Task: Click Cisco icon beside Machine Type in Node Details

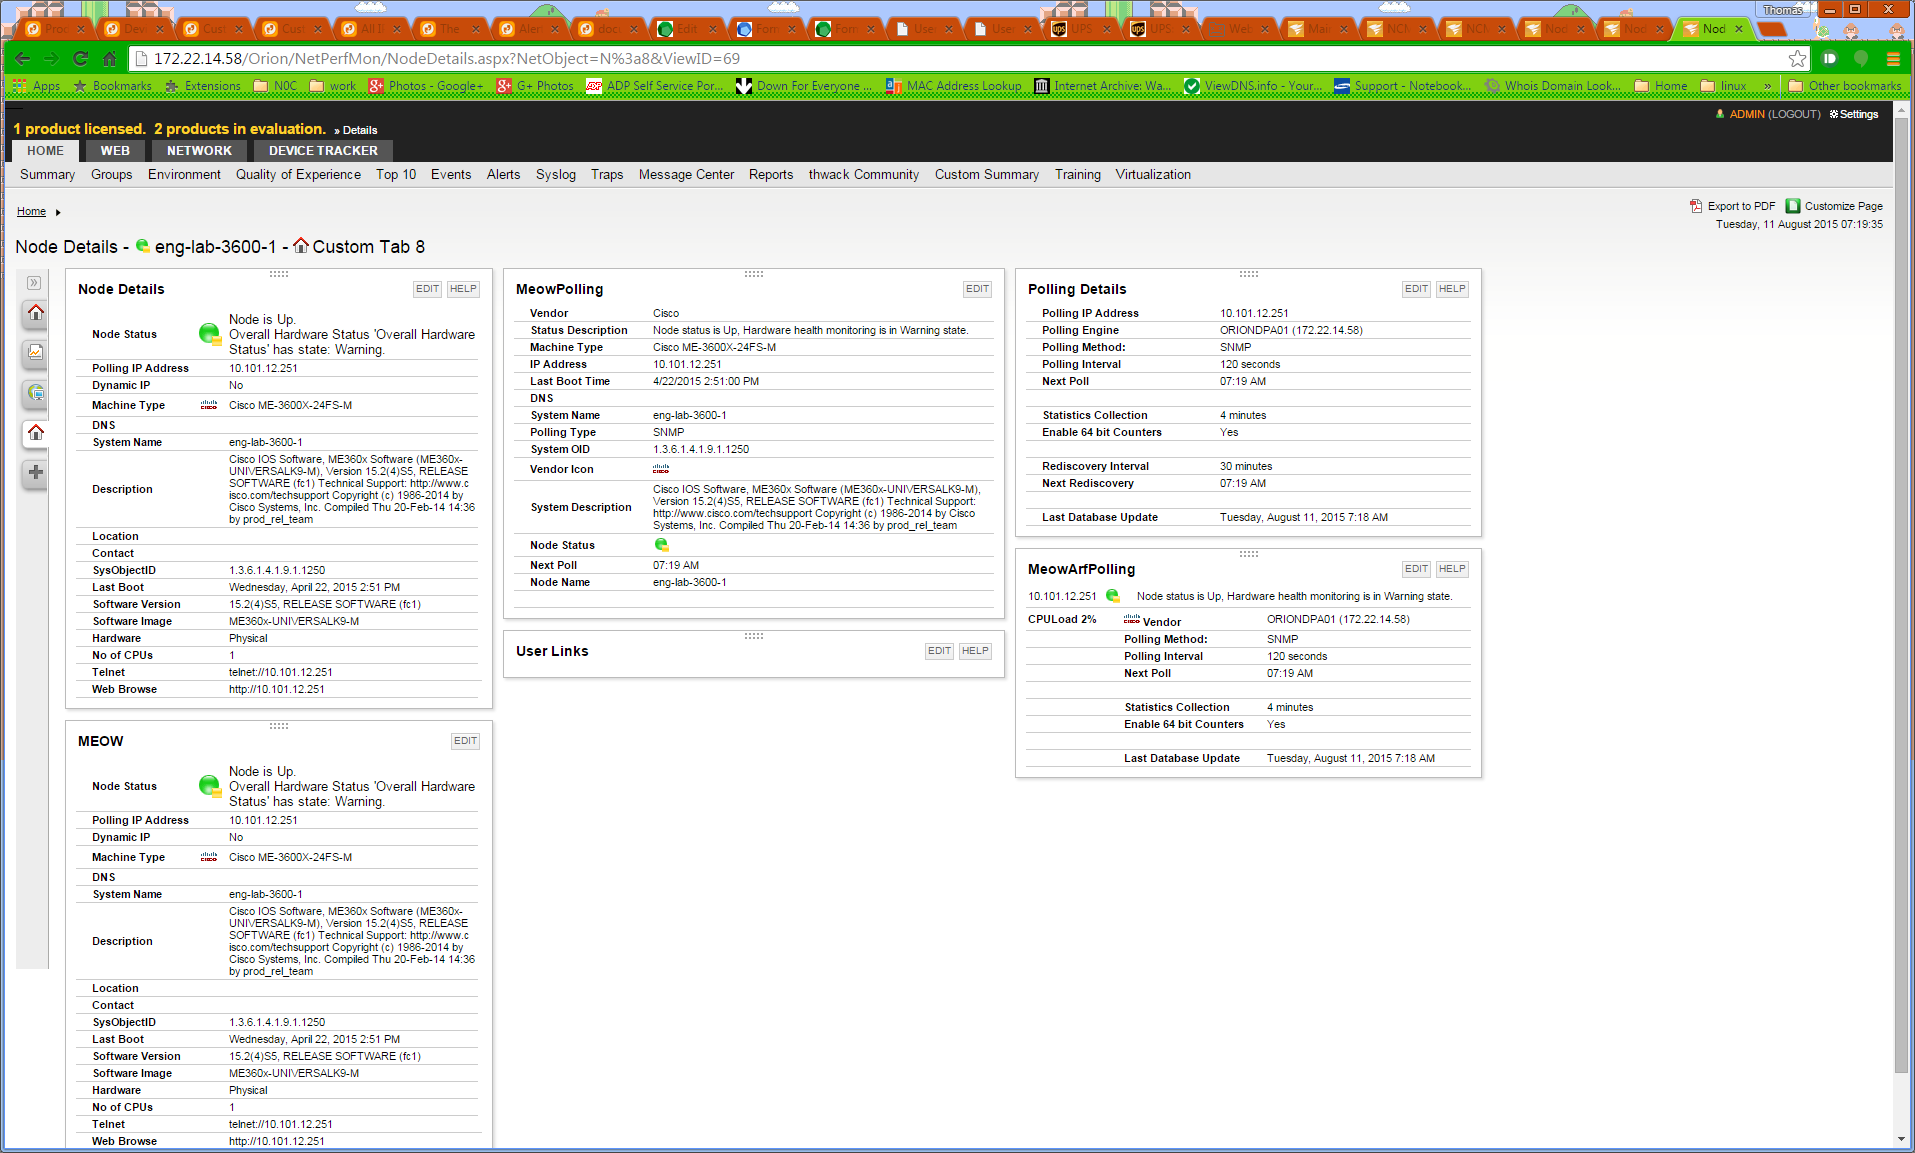Action: [209, 405]
